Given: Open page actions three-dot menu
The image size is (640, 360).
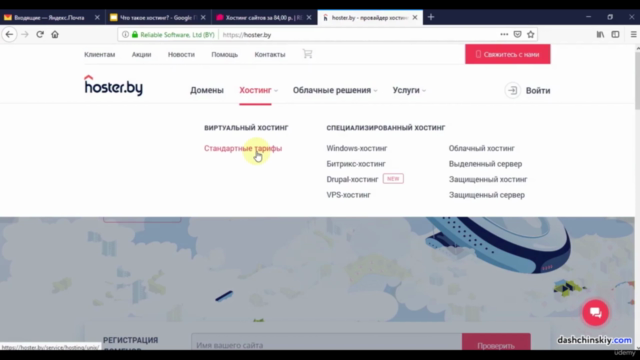Looking at the screenshot, I should point(504,35).
